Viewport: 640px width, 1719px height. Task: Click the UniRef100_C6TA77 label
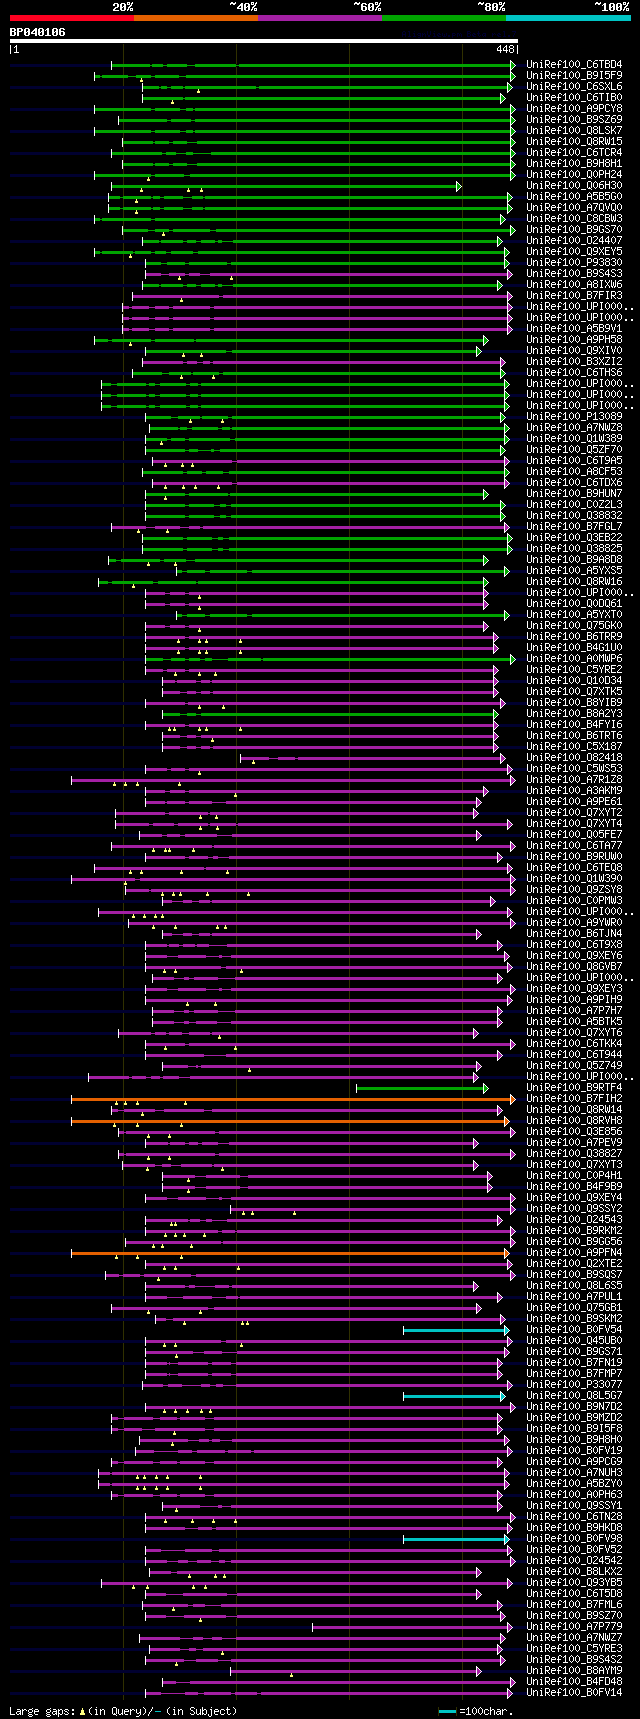tap(574, 846)
